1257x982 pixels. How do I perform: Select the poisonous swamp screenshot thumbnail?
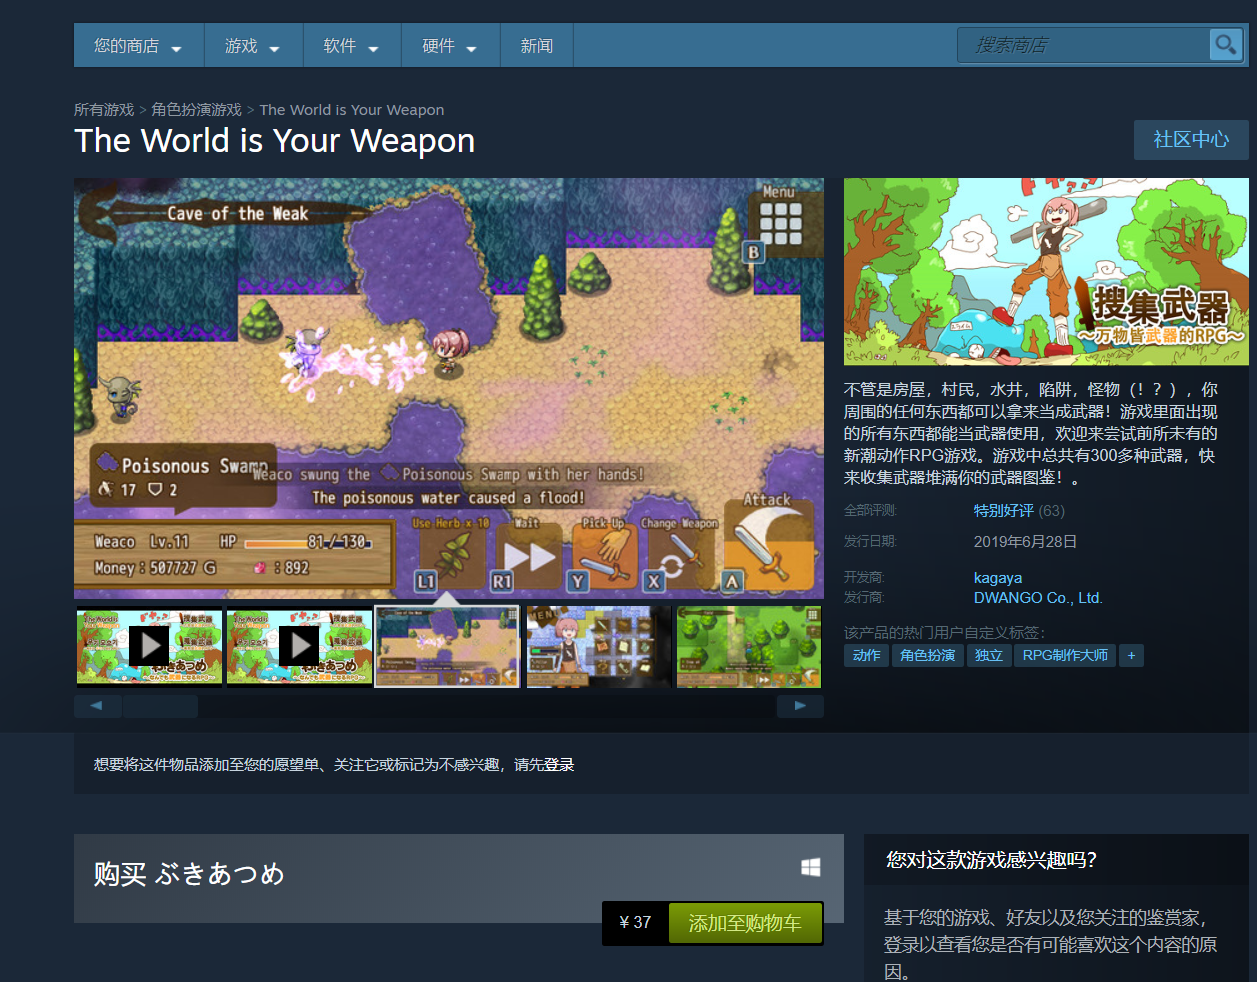click(447, 647)
